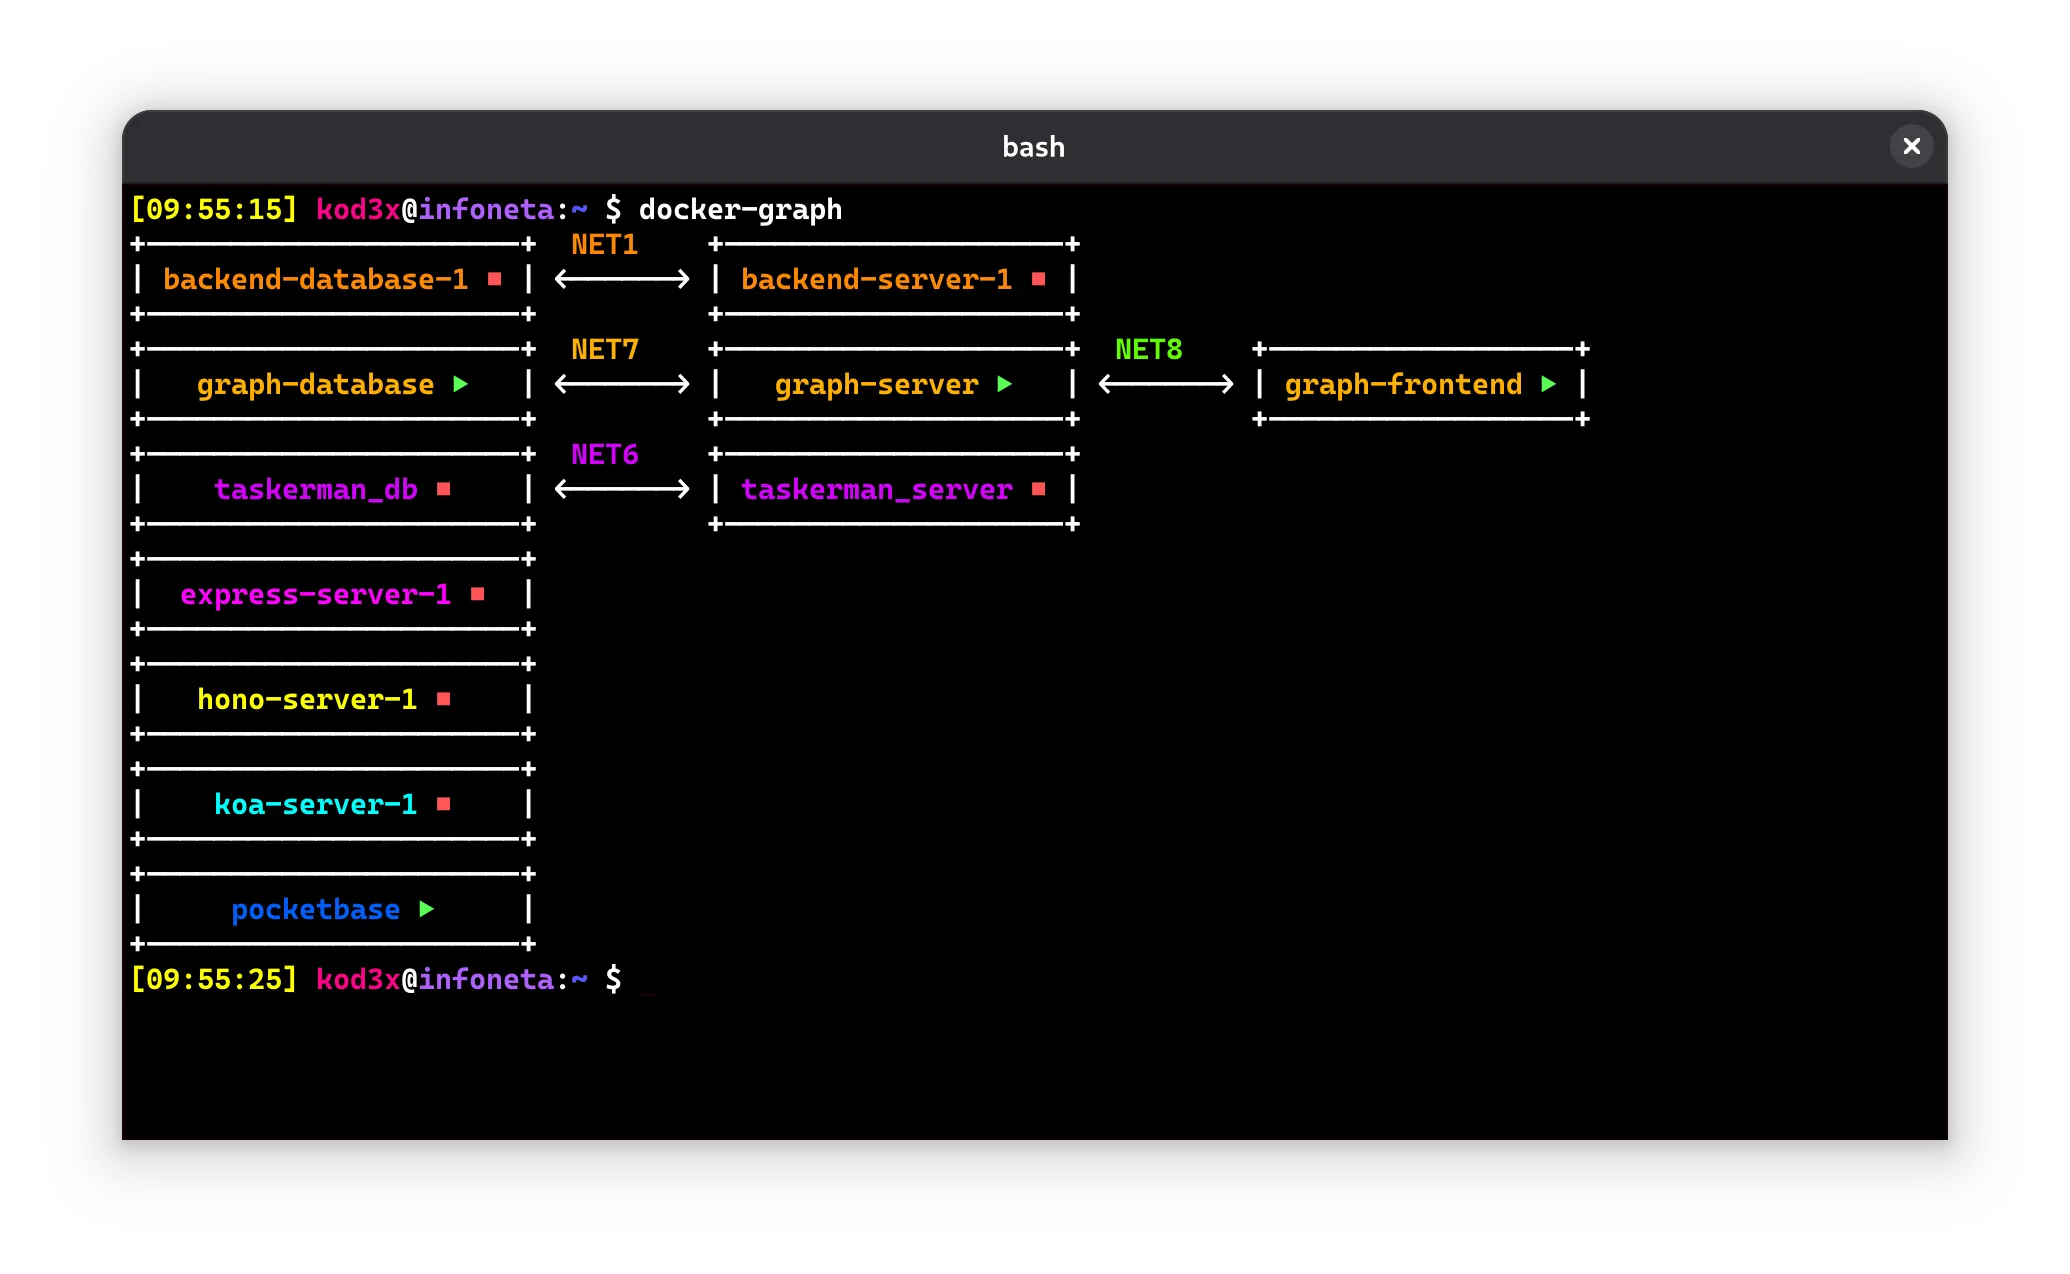Click the red stopped icon beside hono-server-1
Viewport: 2070px width, 1274px height.
tap(443, 699)
